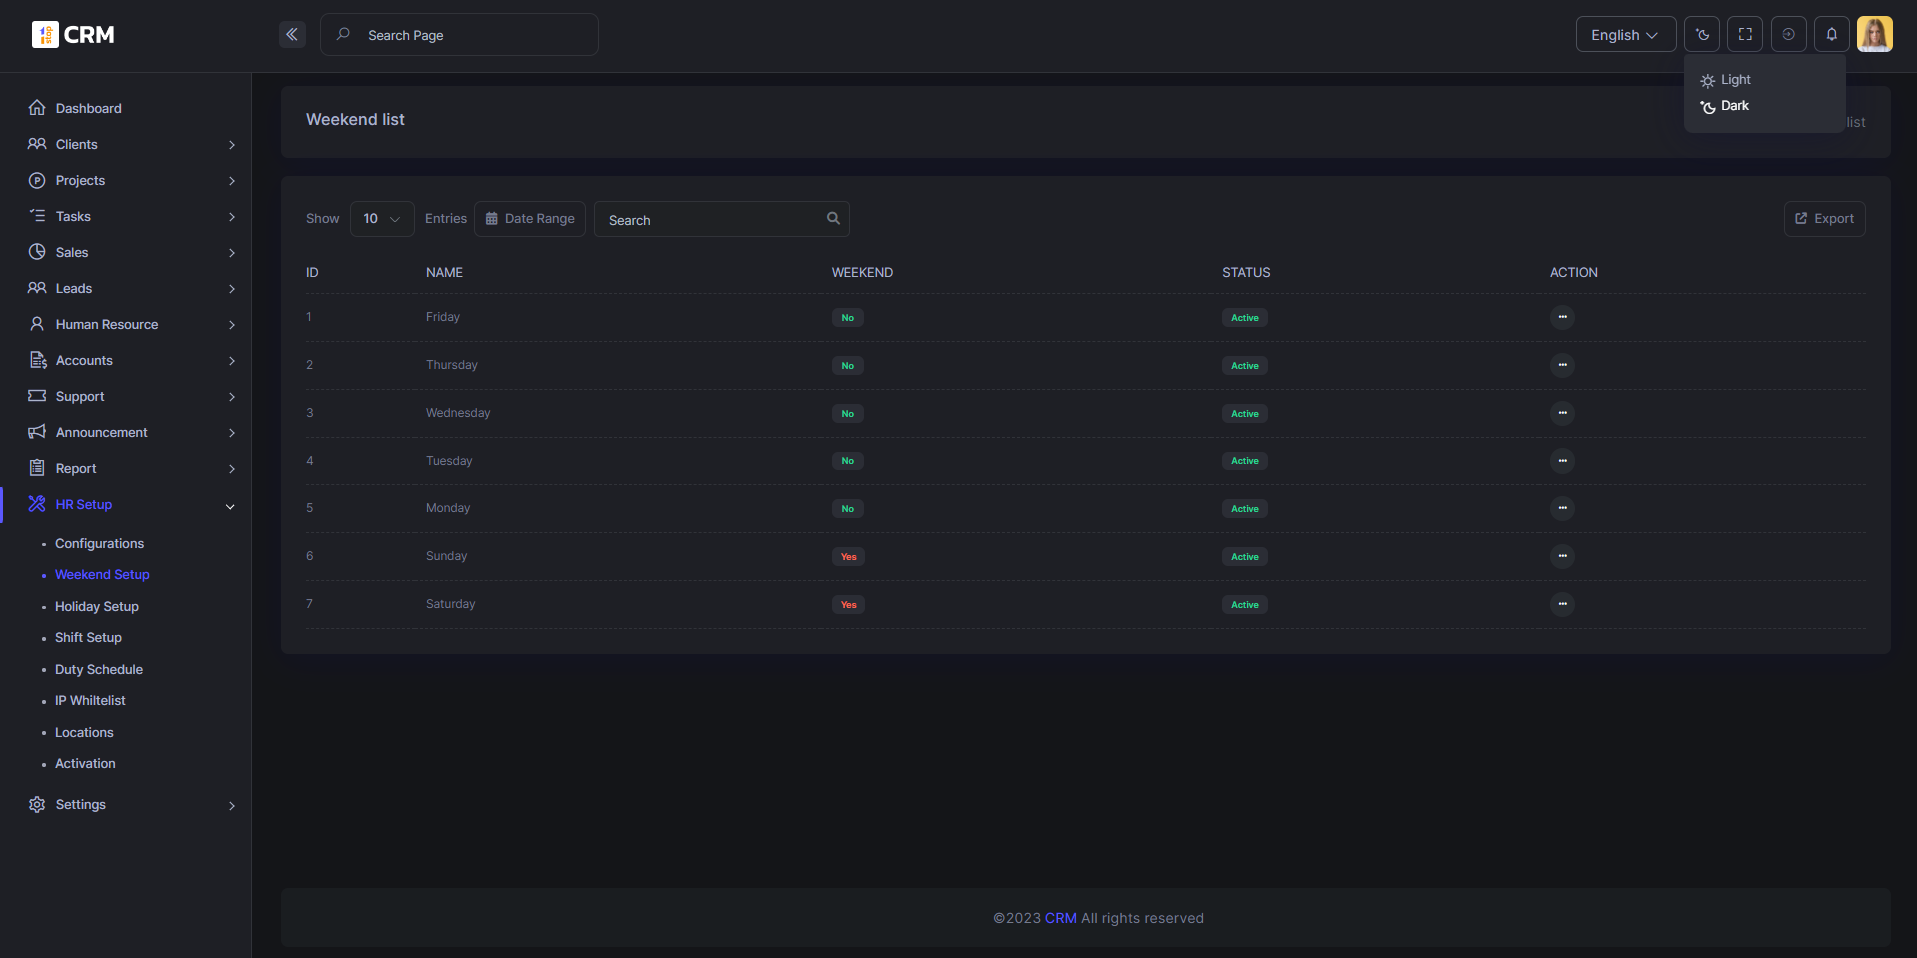Open Holiday Setup submenu item
The width and height of the screenshot is (1917, 958).
(x=97, y=606)
